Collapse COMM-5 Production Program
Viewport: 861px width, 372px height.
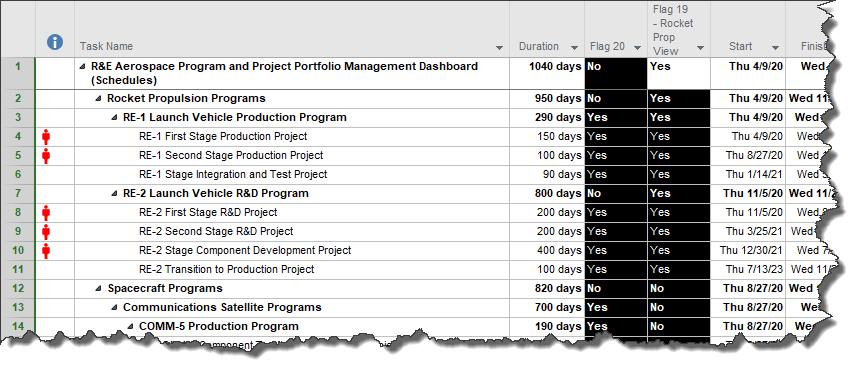pos(130,327)
